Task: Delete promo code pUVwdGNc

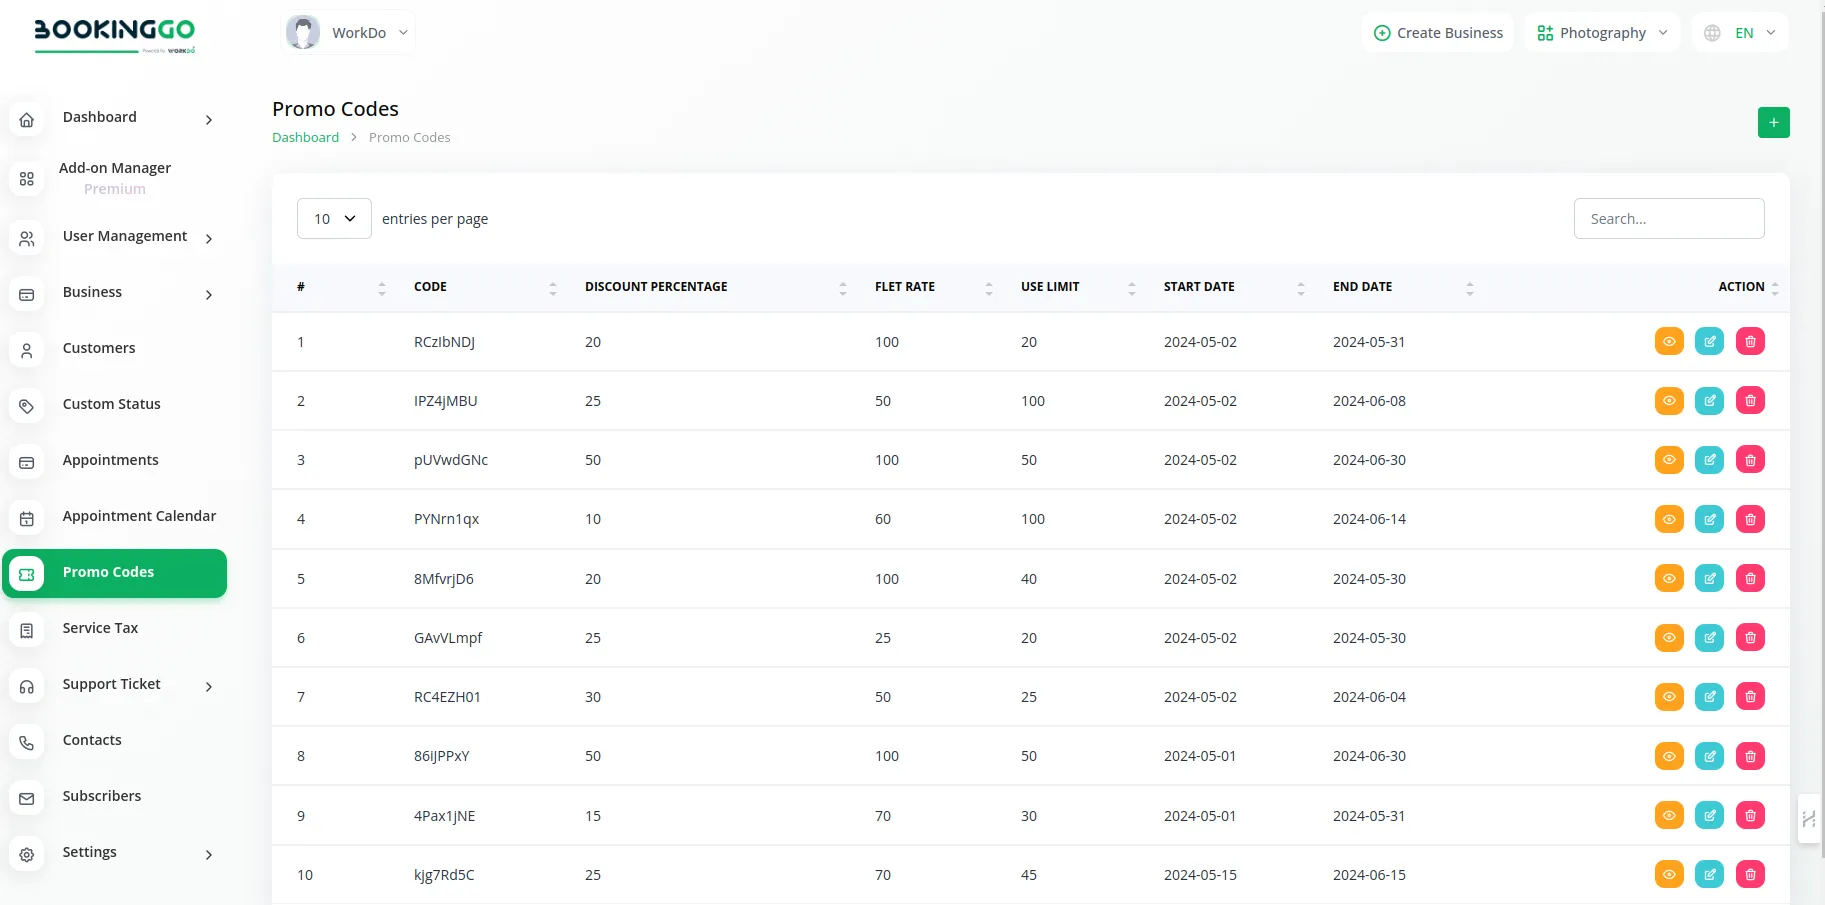Action: [x=1750, y=460]
